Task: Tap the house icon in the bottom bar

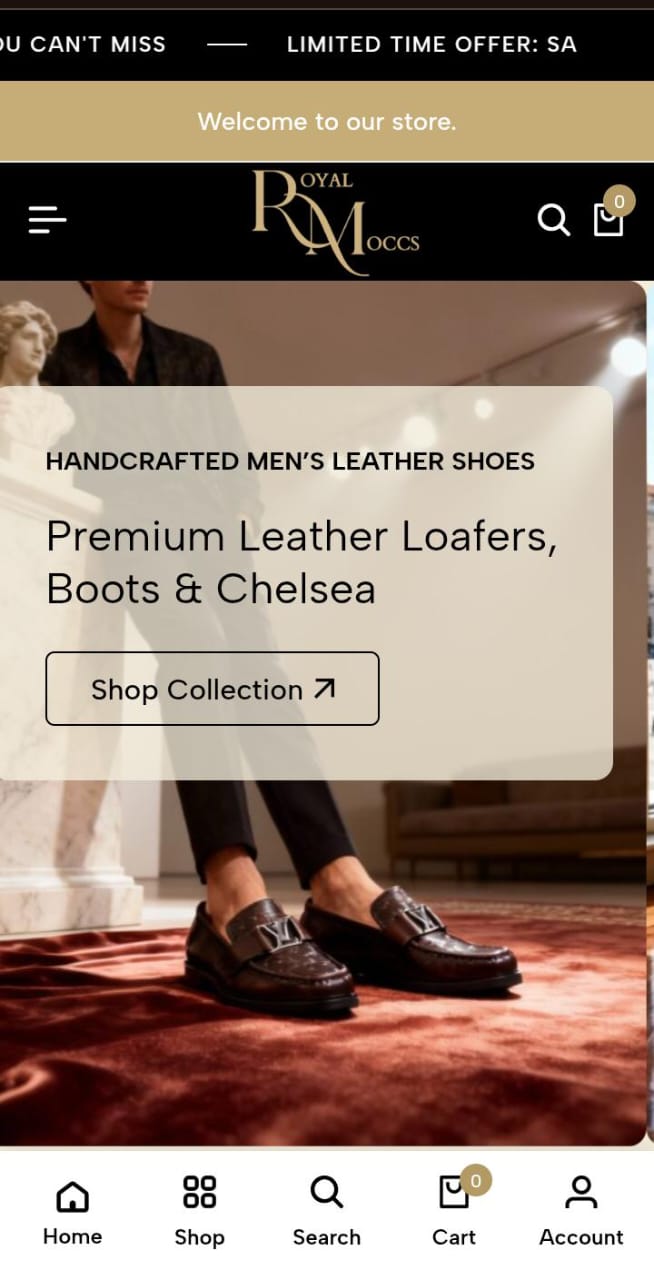Action: click(x=72, y=1195)
